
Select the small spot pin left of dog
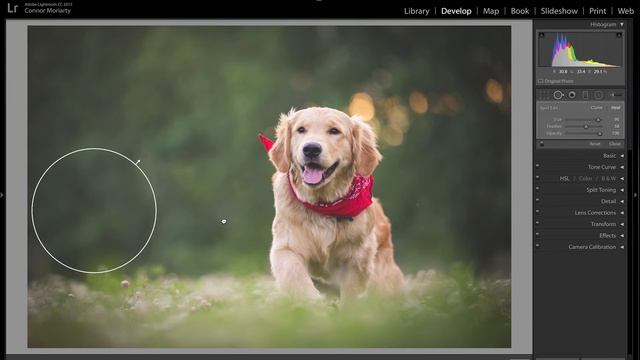pyautogui.click(x=224, y=222)
